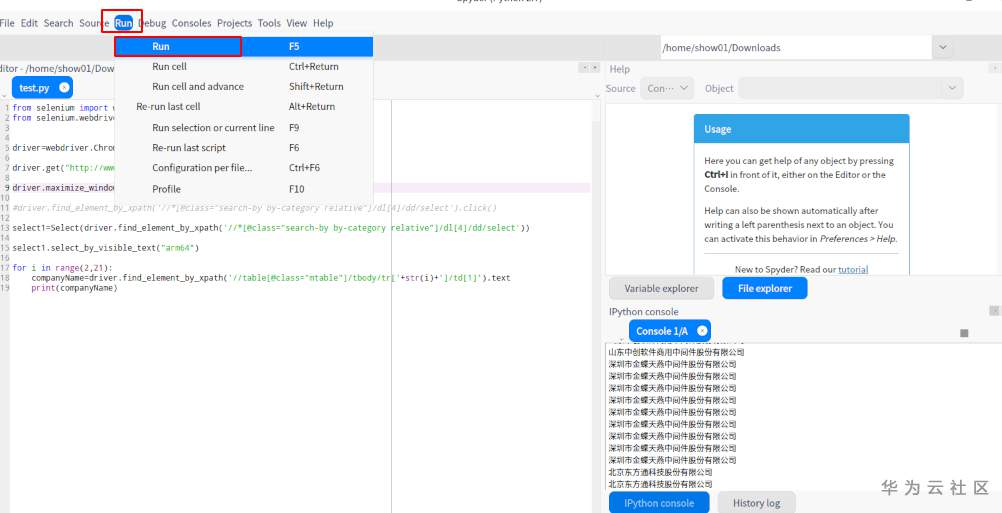1002x513 pixels.
Task: Choose Run cell menu entry
Action: coord(243,66)
